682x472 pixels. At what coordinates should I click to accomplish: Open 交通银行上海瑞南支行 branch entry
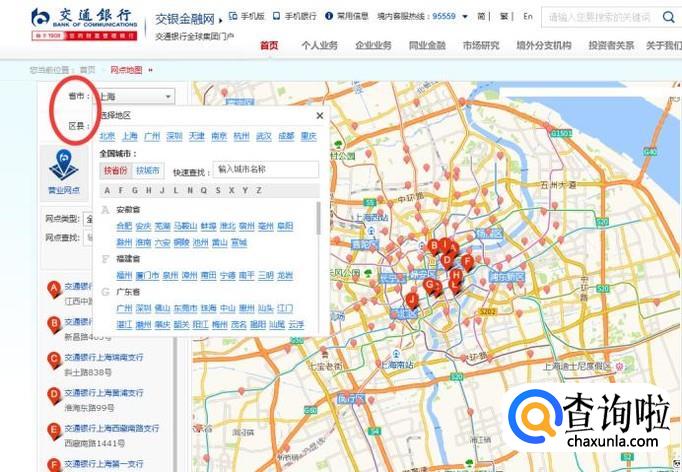[x=104, y=357]
